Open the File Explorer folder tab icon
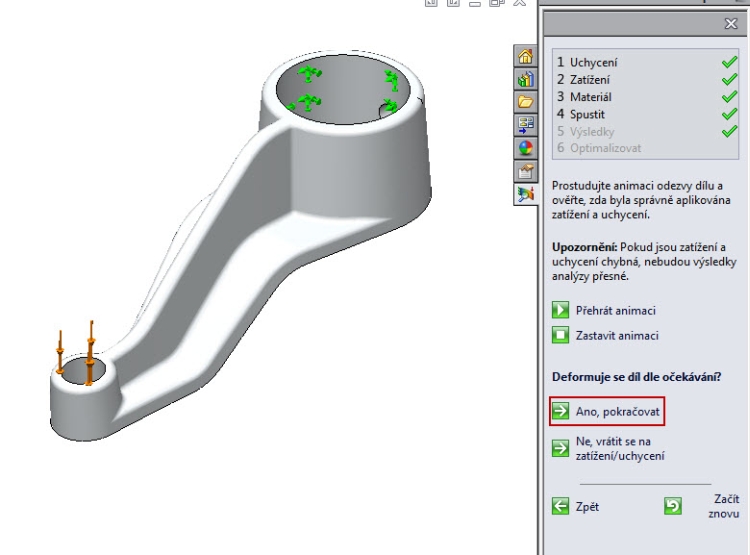 pos(525,101)
